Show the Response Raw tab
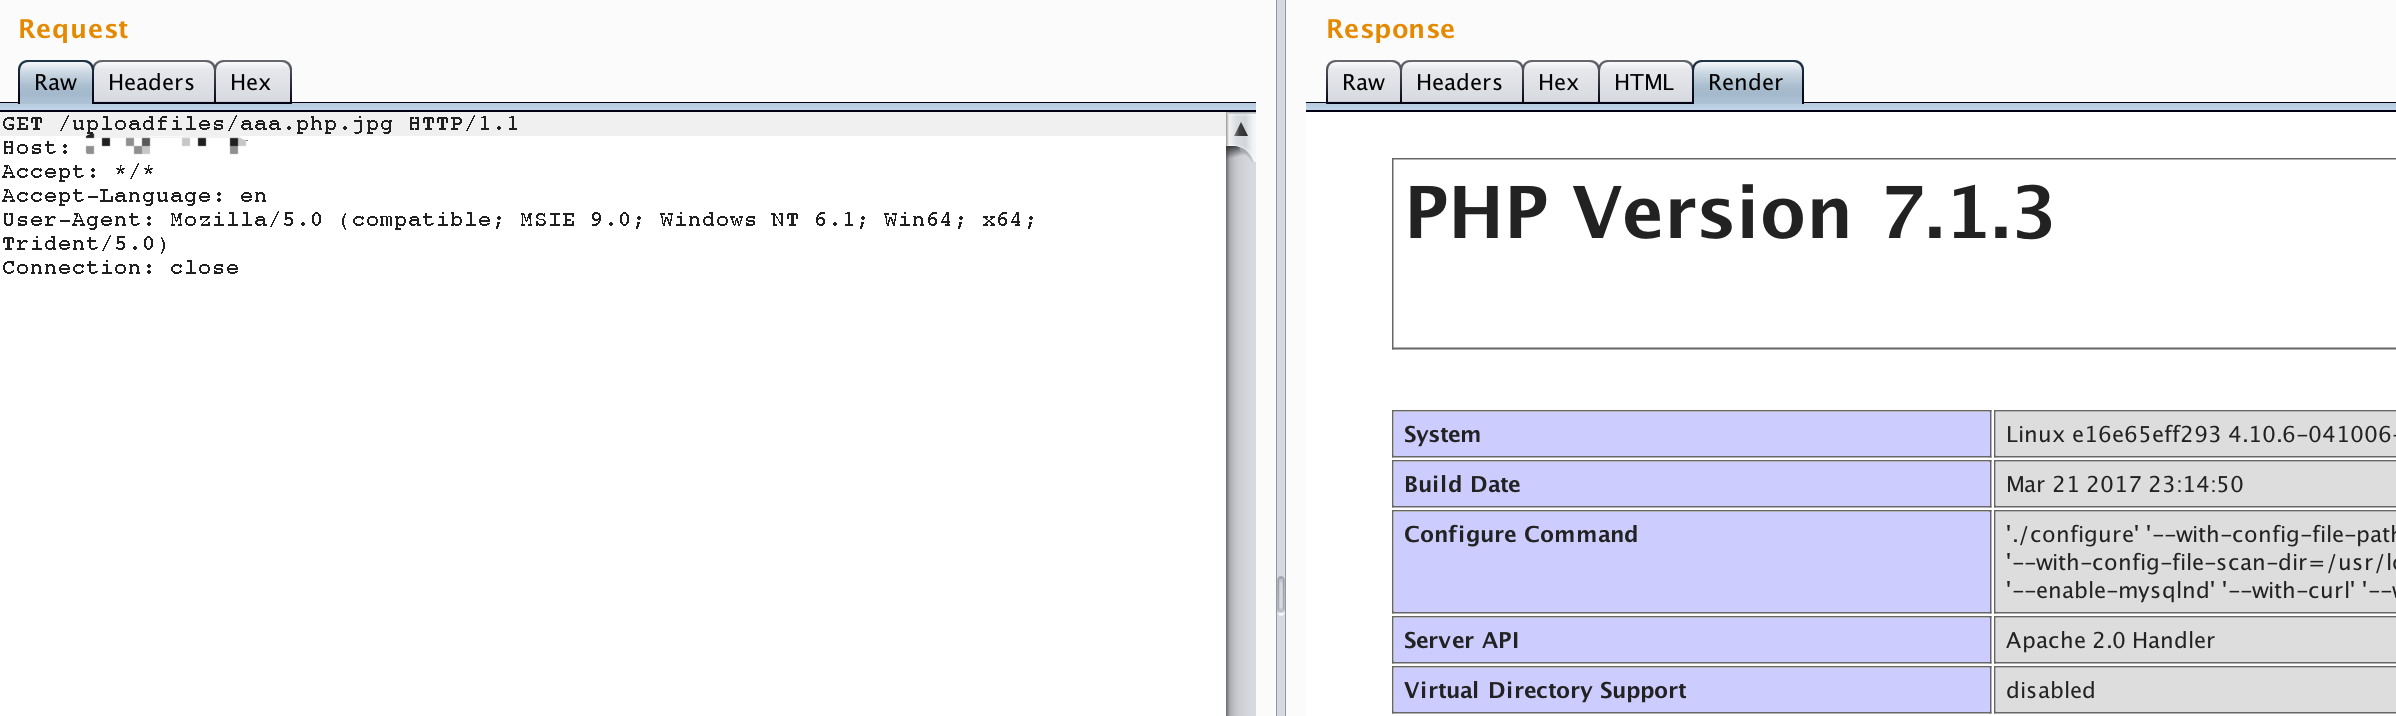Viewport: 2396px width, 716px height. click(x=1363, y=83)
